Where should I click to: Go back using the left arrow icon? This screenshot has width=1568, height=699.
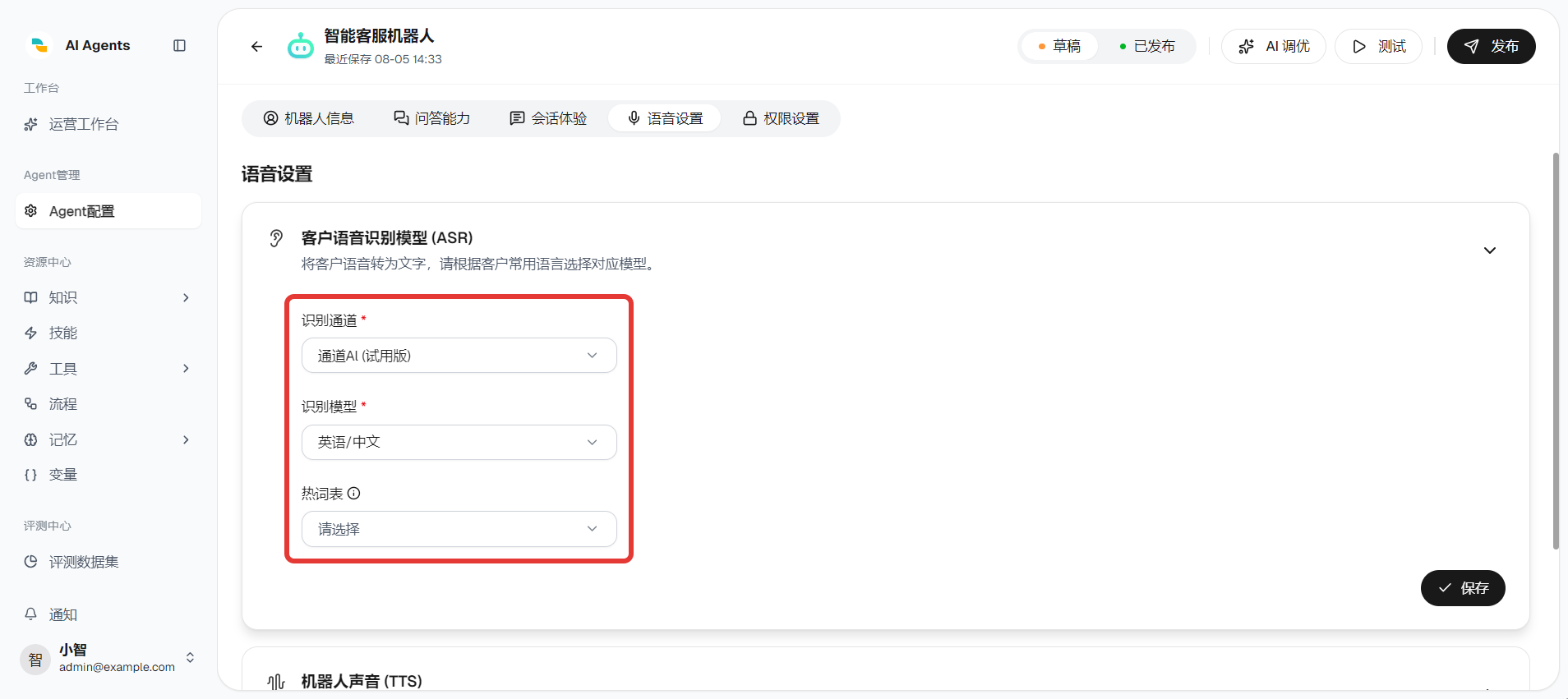[257, 46]
